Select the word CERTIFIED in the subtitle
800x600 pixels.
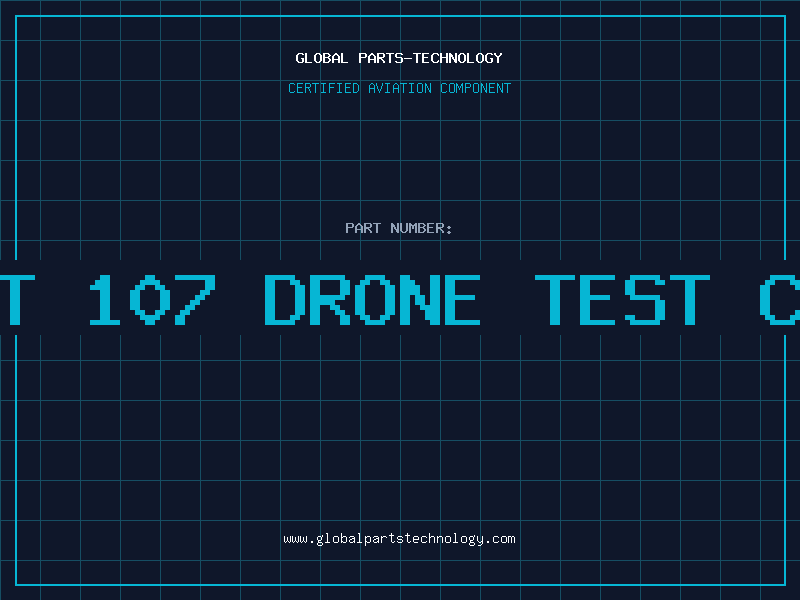click(x=324, y=88)
